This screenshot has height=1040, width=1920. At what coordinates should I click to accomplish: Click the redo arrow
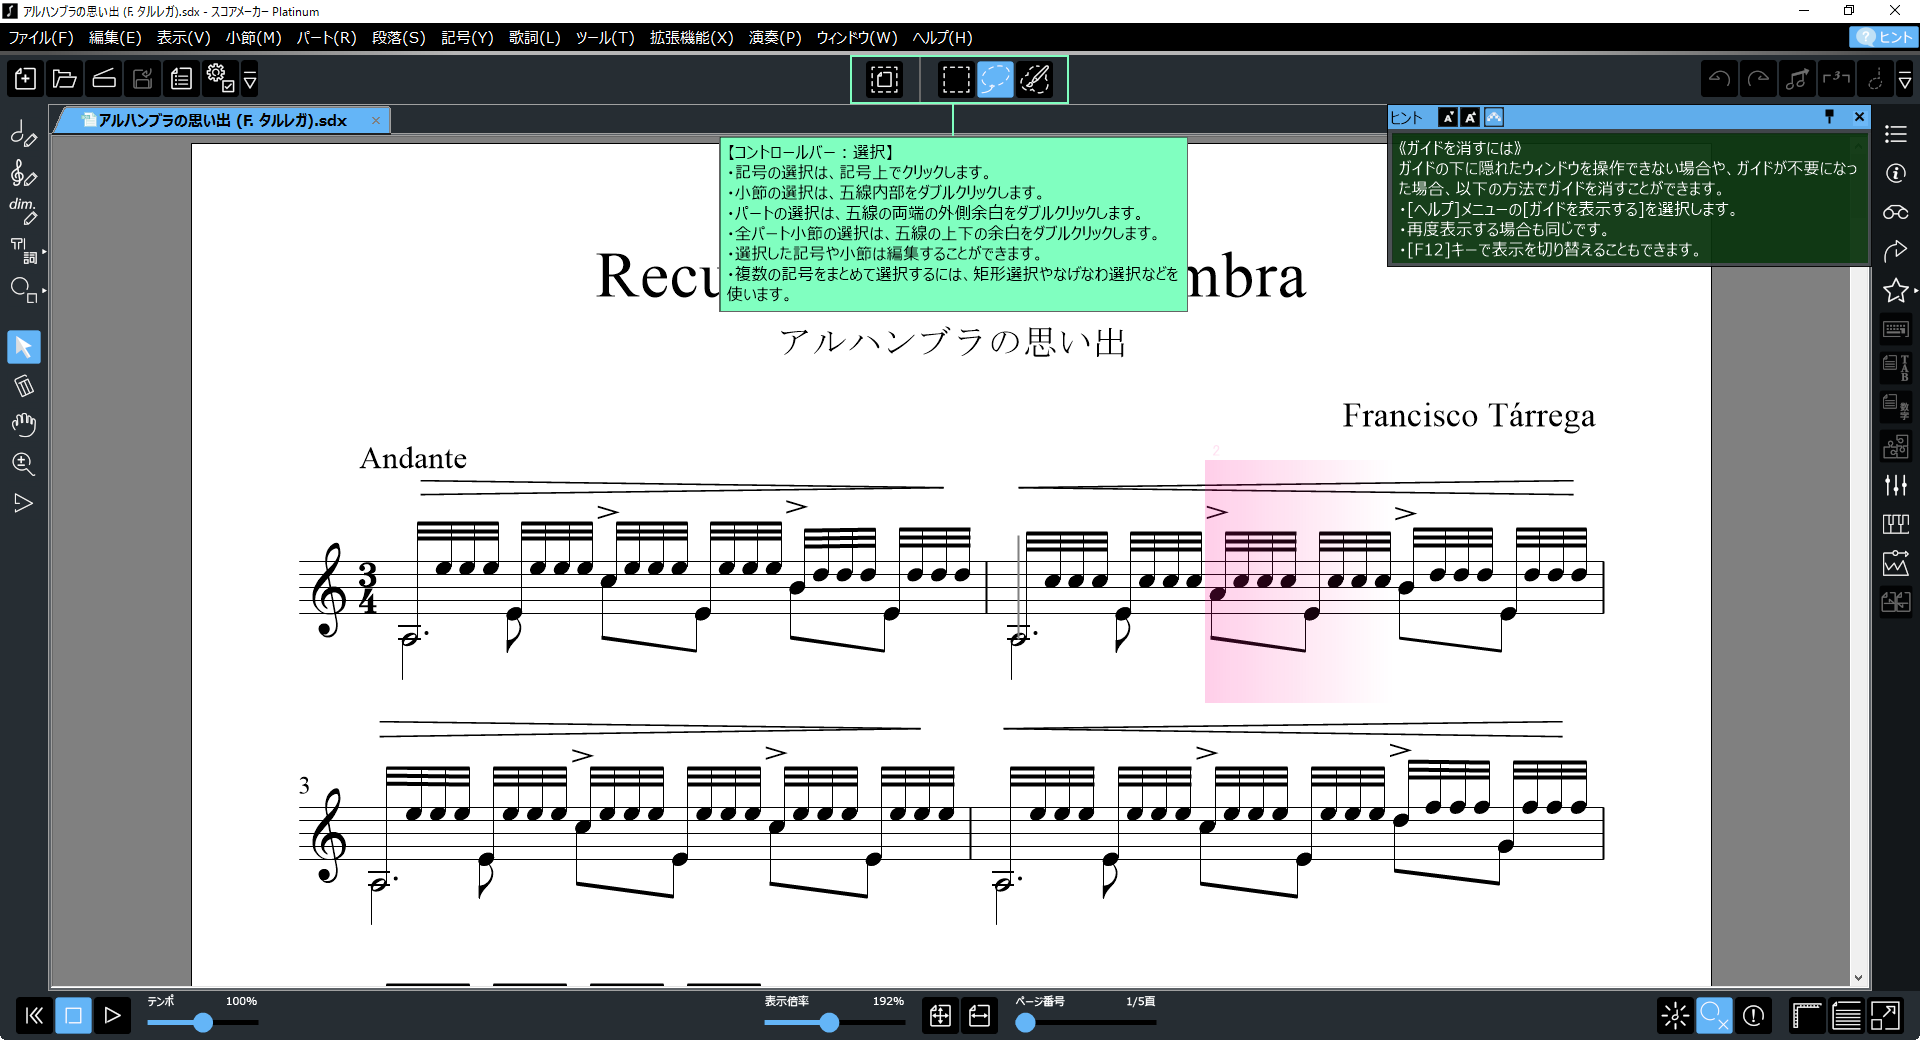click(1758, 79)
